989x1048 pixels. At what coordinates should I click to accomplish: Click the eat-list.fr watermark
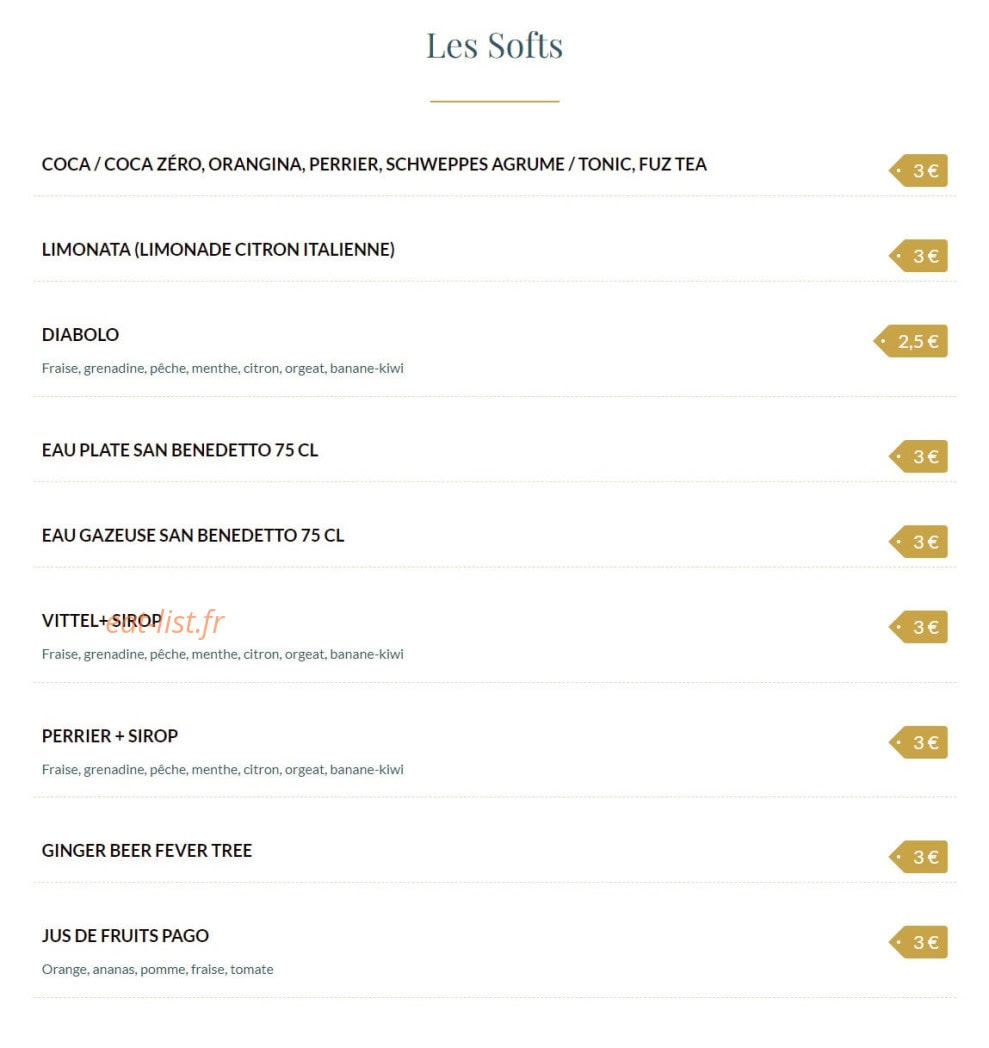[164, 622]
